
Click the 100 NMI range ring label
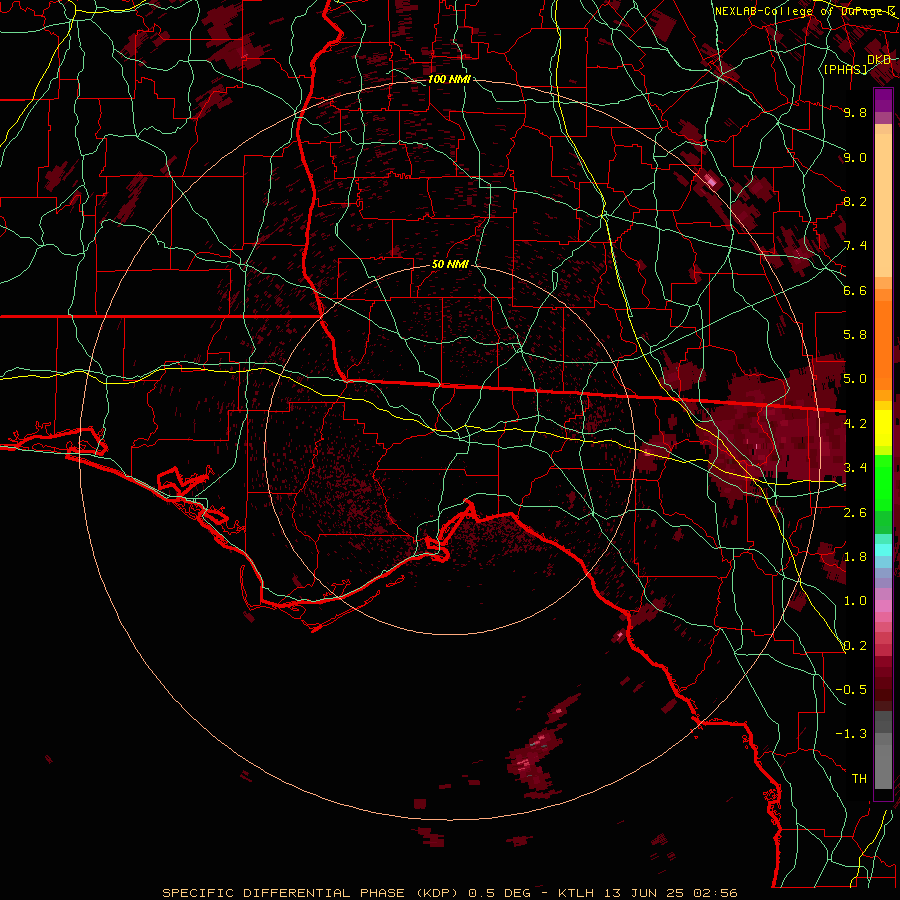click(x=449, y=79)
